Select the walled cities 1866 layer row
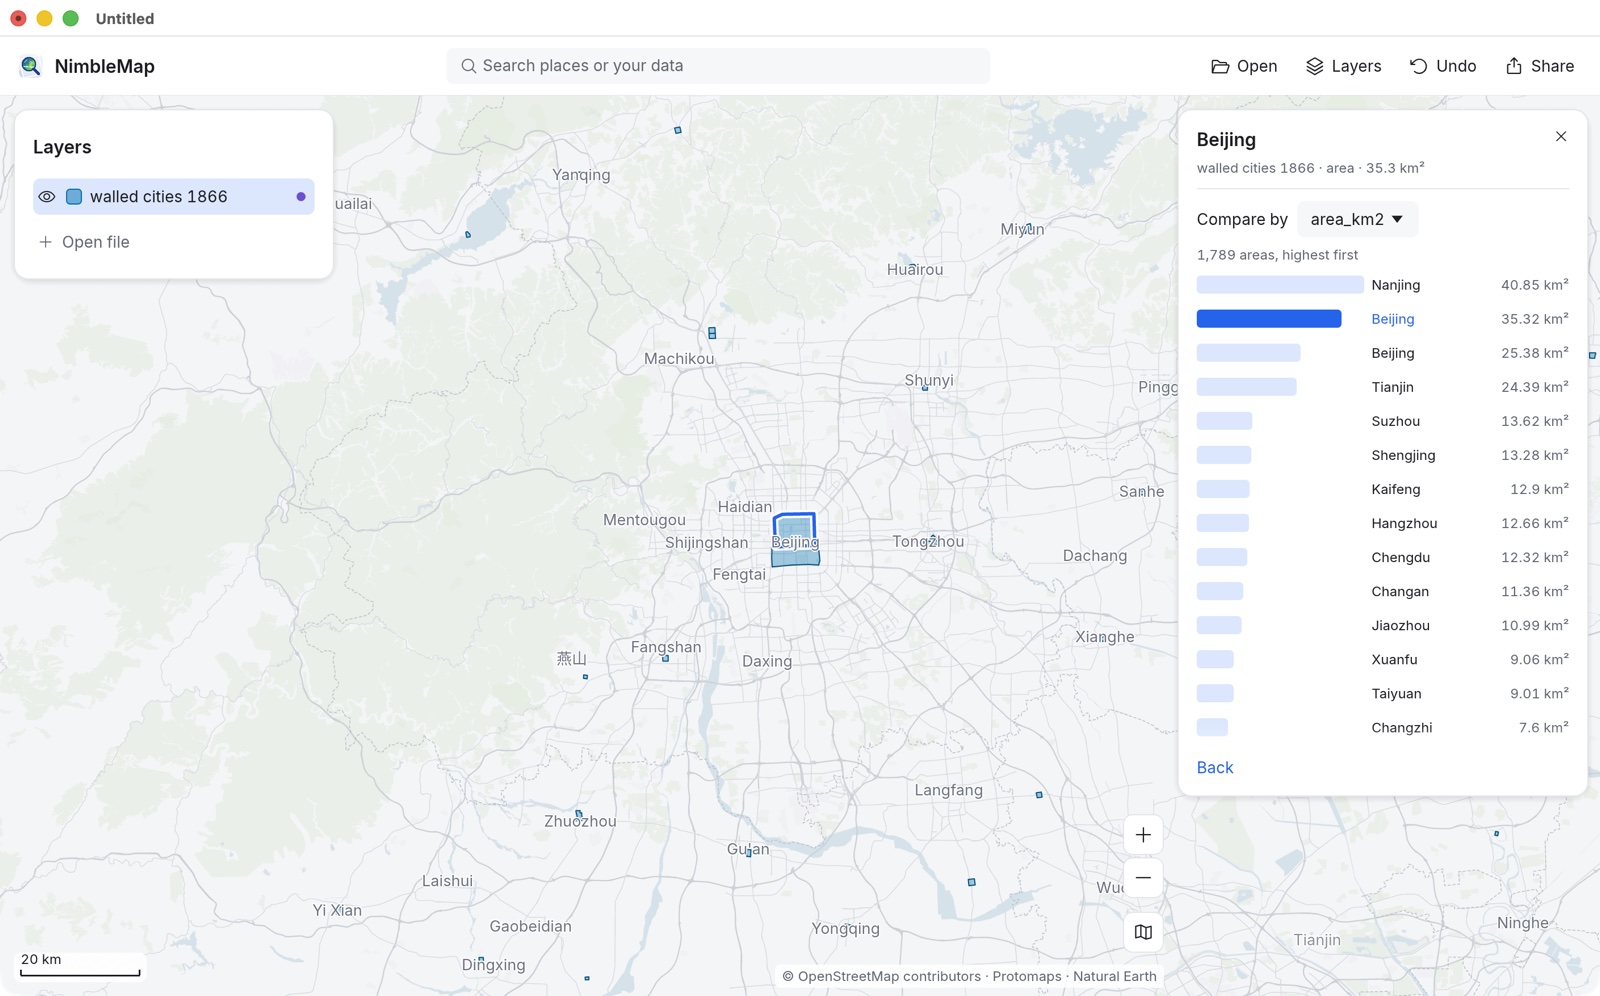Screen dimensions: 1600x996 (174, 197)
